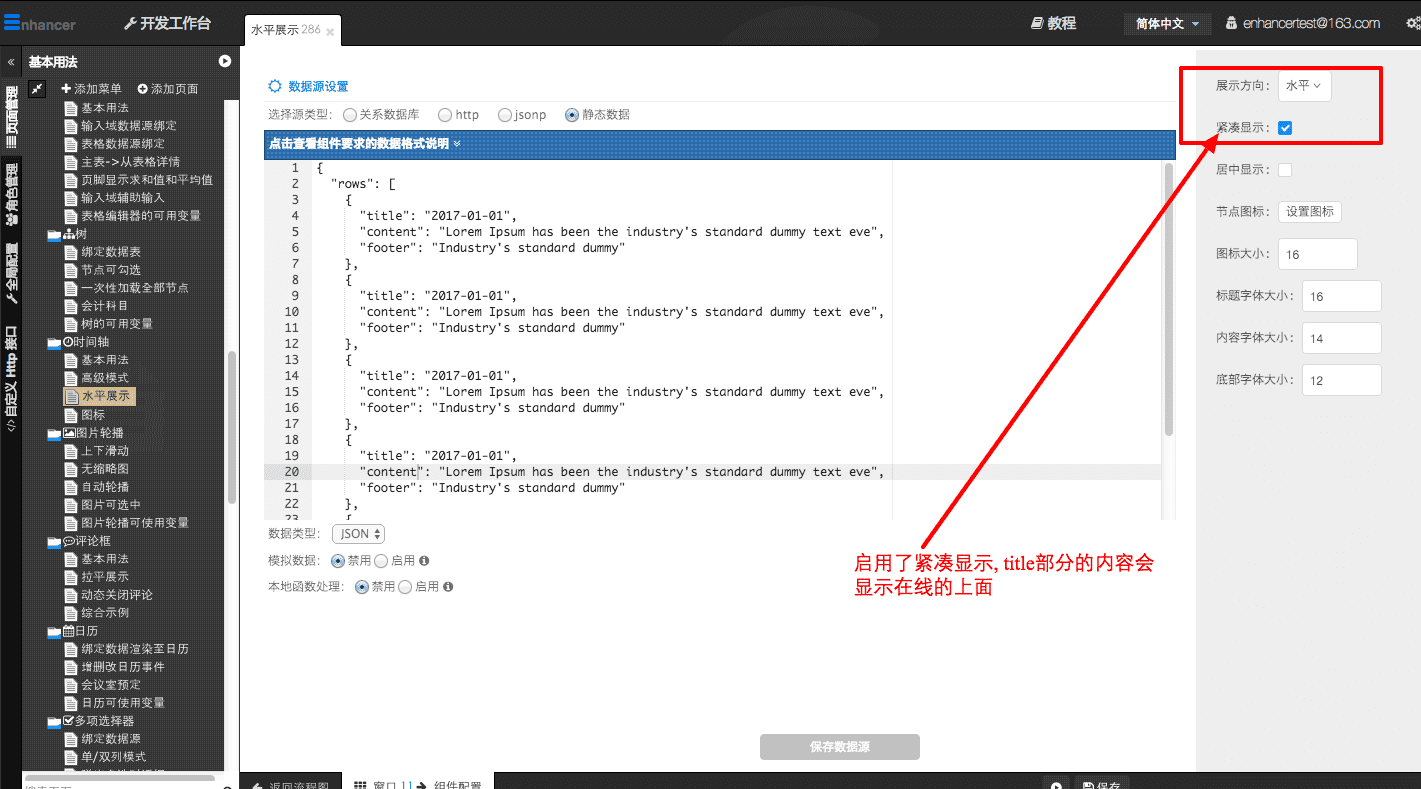The height and width of the screenshot is (789, 1421).
Task: Click the 添加页面 add page icon
Action: pos(143,89)
